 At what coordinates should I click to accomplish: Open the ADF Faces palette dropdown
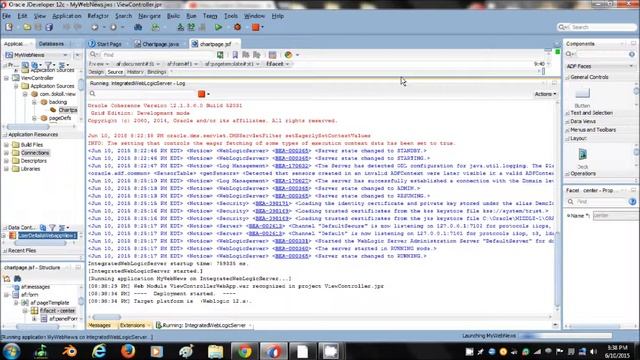631,66
